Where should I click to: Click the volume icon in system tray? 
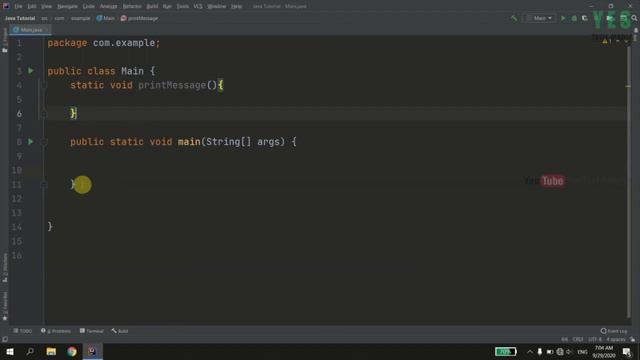(569, 351)
